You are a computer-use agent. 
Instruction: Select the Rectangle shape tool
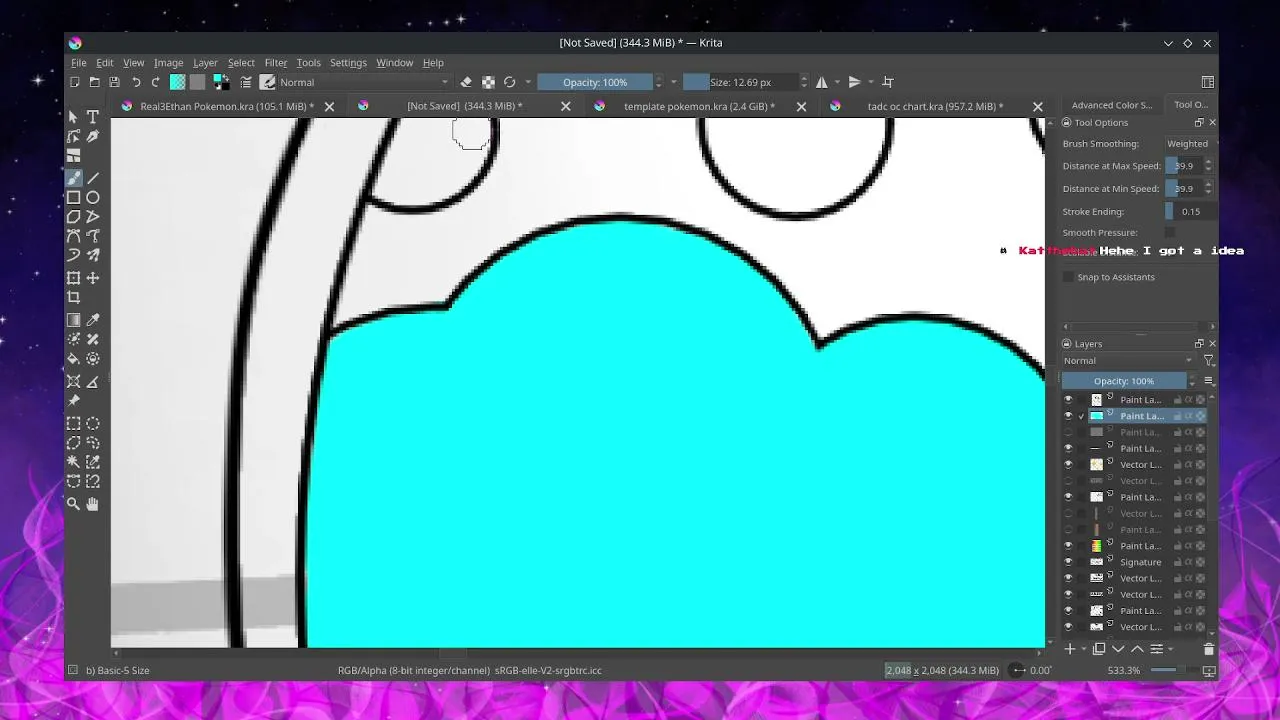[74, 198]
